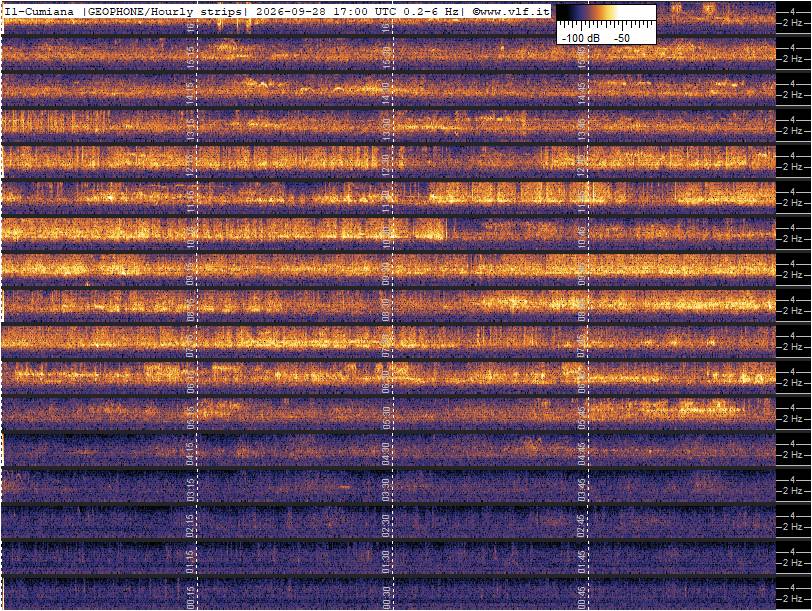The width and height of the screenshot is (812, 611).
Task: Click the 05:15 time marker
Action: point(191,417)
